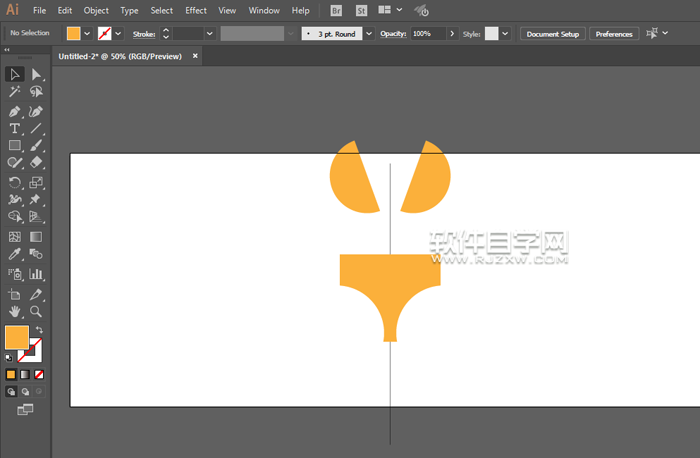Select the Hand tool
The height and width of the screenshot is (458, 700).
click(15, 311)
